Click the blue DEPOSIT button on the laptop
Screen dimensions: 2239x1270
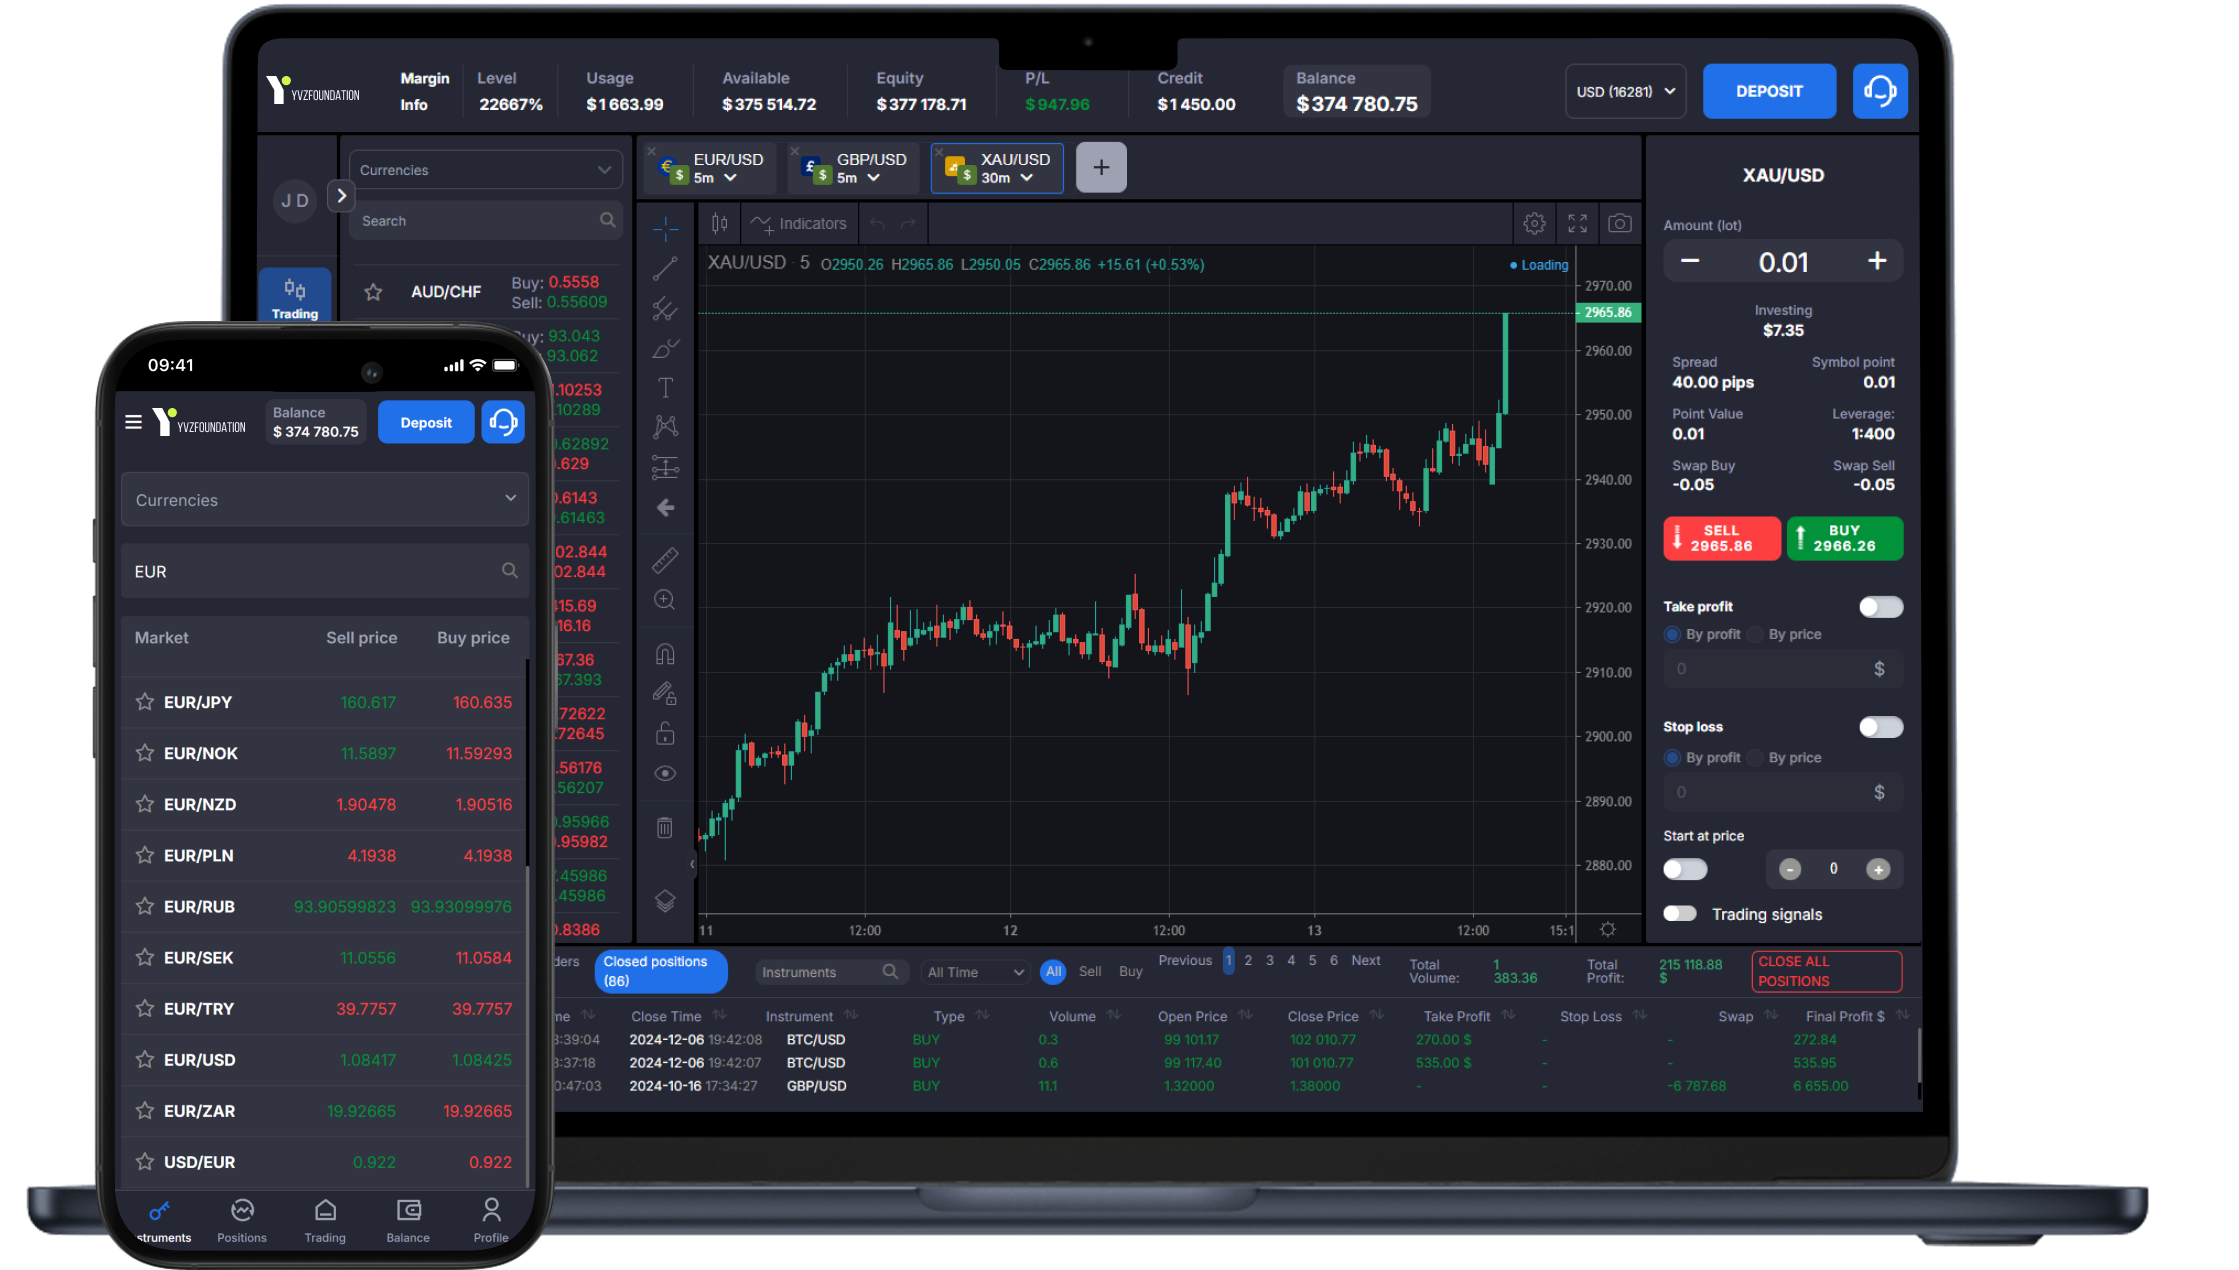(x=1769, y=91)
